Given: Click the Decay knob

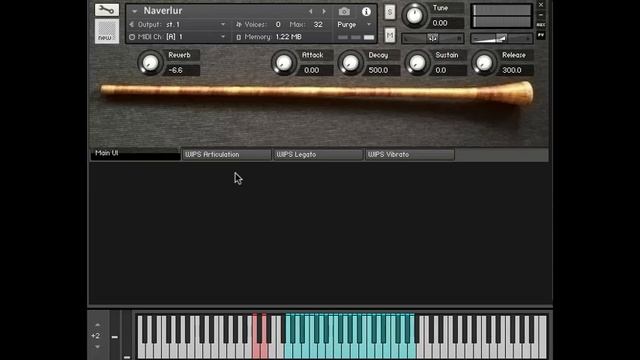Looking at the screenshot, I should coord(350,63).
